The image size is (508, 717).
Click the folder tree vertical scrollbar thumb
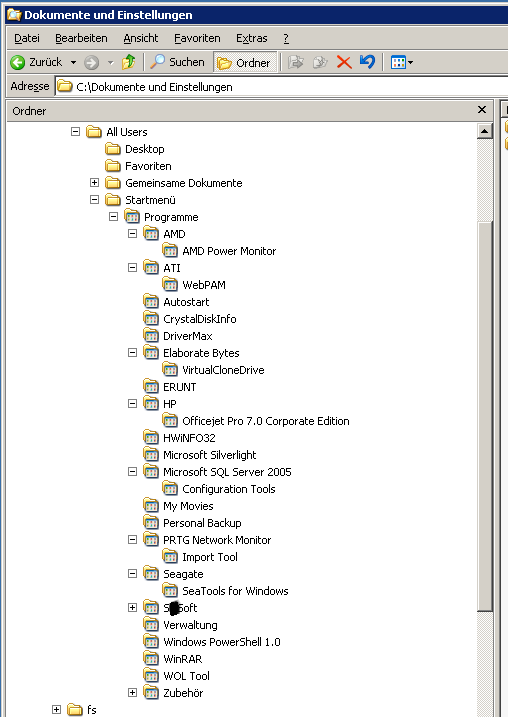point(484,416)
